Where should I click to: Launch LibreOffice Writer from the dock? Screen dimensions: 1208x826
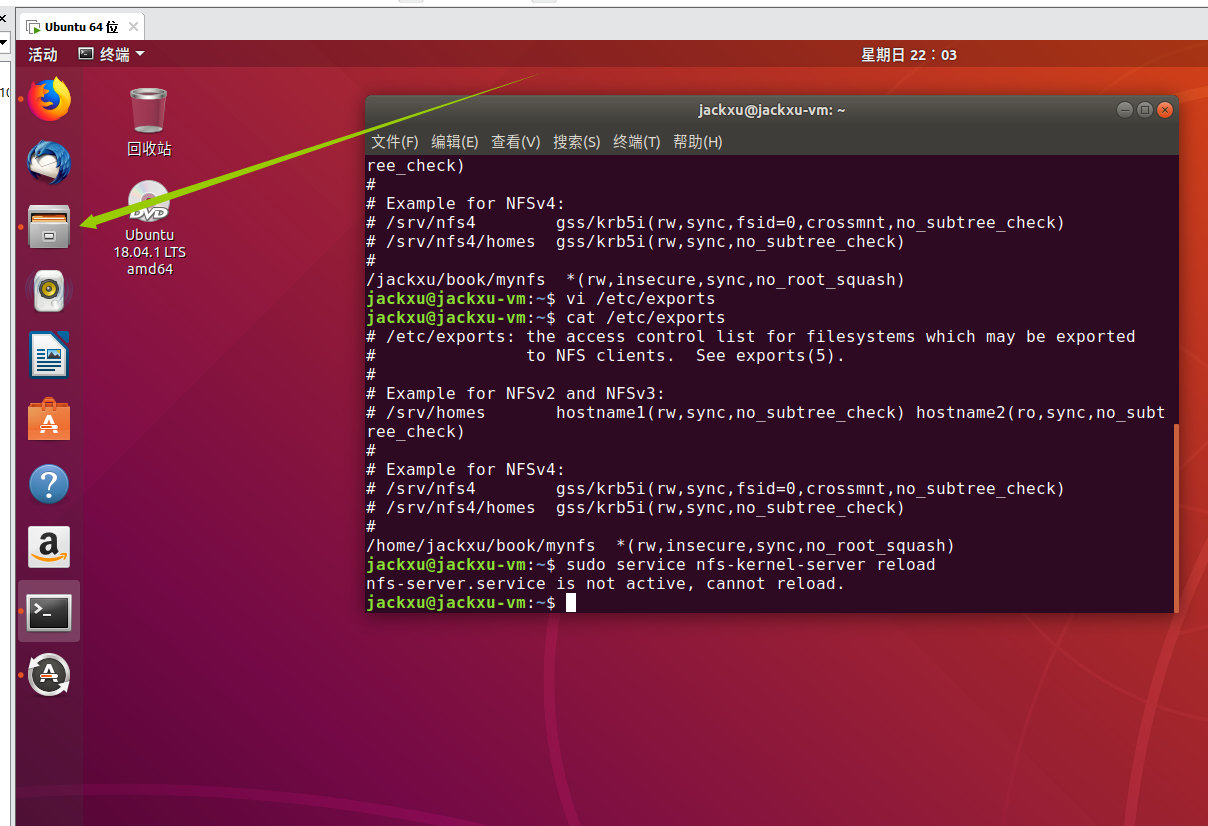click(49, 355)
